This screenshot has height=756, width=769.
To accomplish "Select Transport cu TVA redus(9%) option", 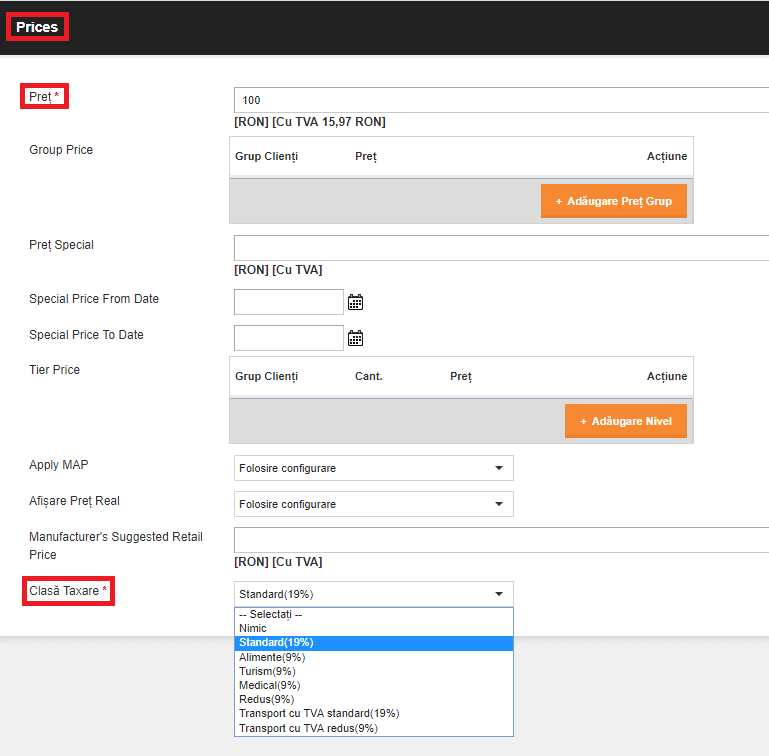I will coord(374,729).
